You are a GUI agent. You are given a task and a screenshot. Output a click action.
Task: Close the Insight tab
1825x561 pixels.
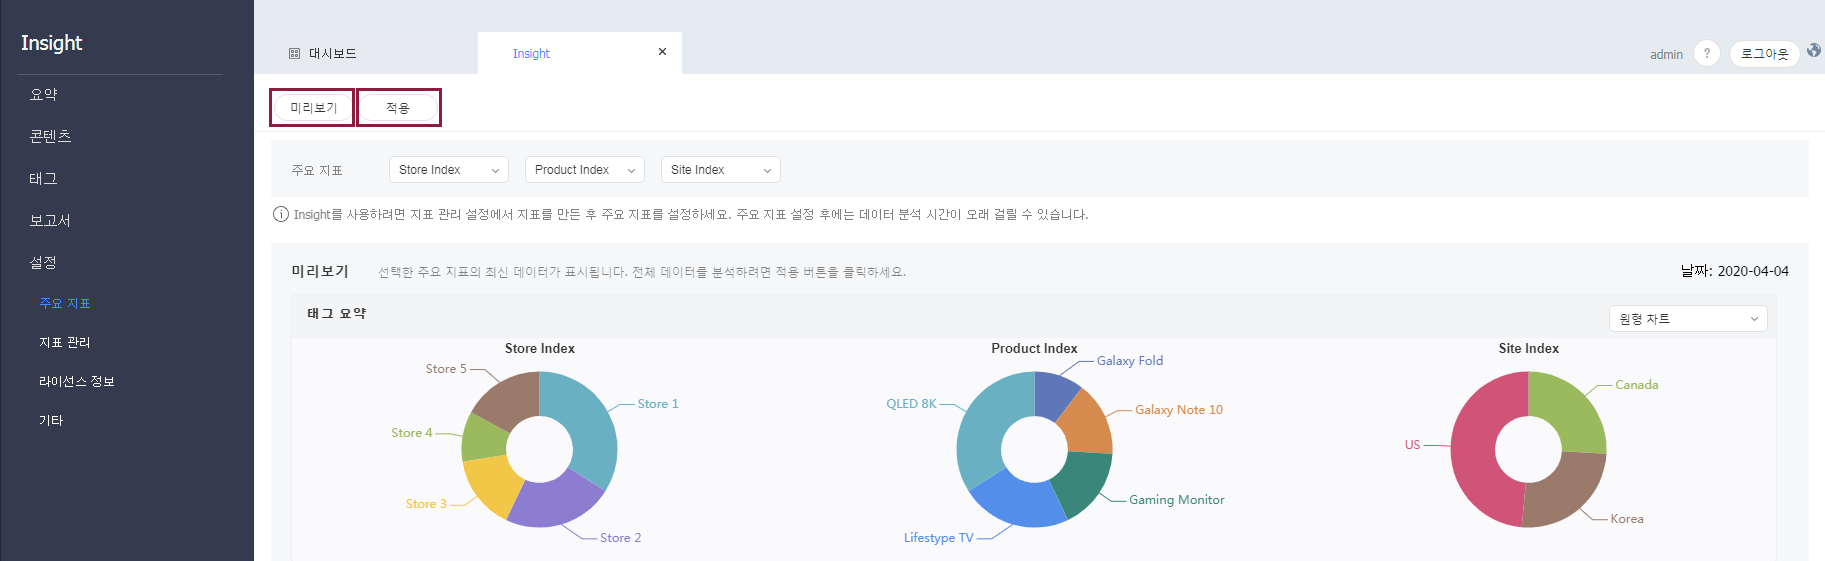coord(662,52)
